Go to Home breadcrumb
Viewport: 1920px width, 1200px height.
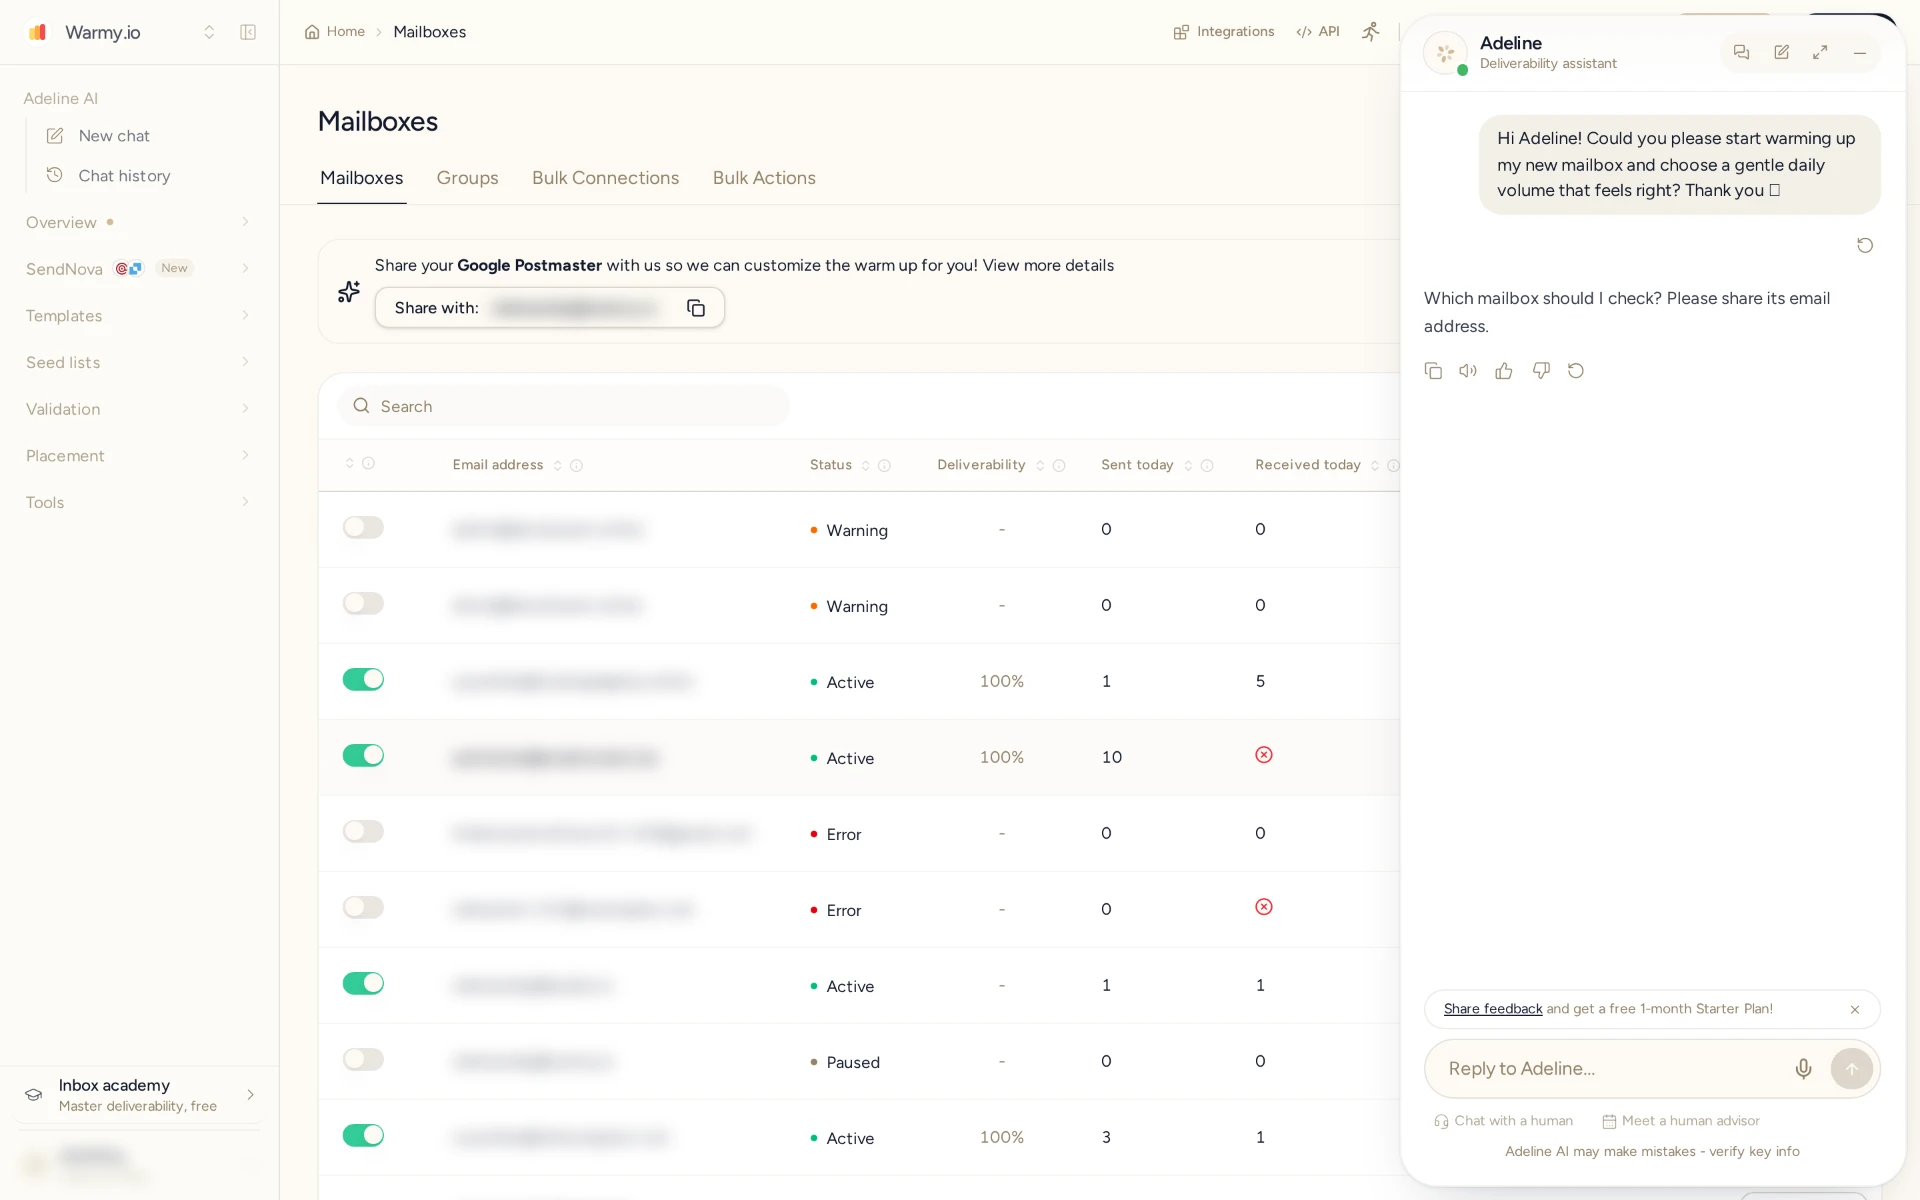pos(335,32)
